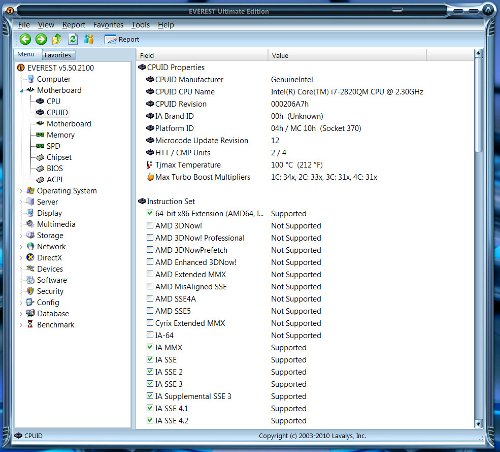Click the Value column header
This screenshot has width=500, height=452.
pyautogui.click(x=347, y=55)
